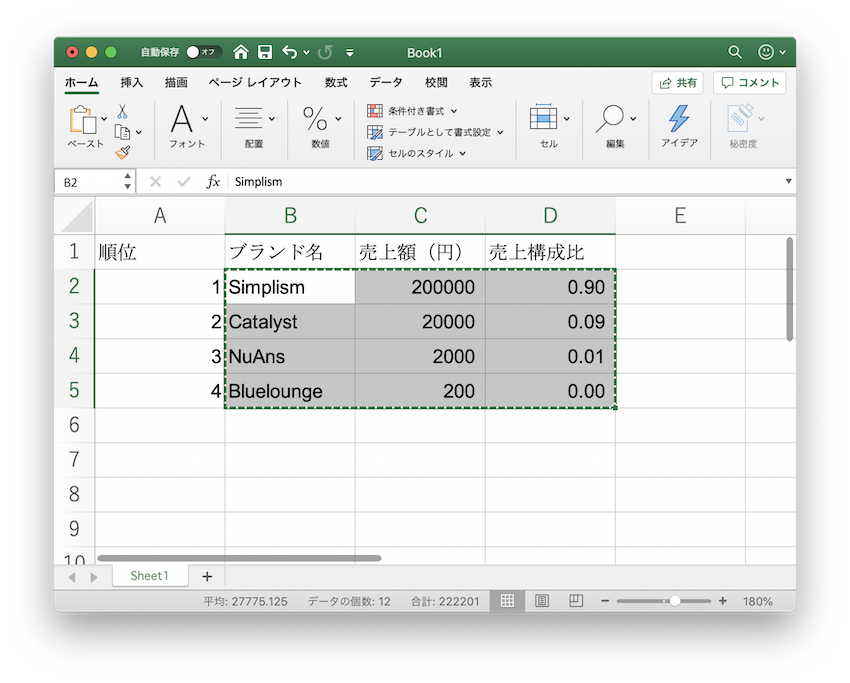850x683 pixels.
Task: Toggle the AutoSave switch
Action: [x=203, y=52]
